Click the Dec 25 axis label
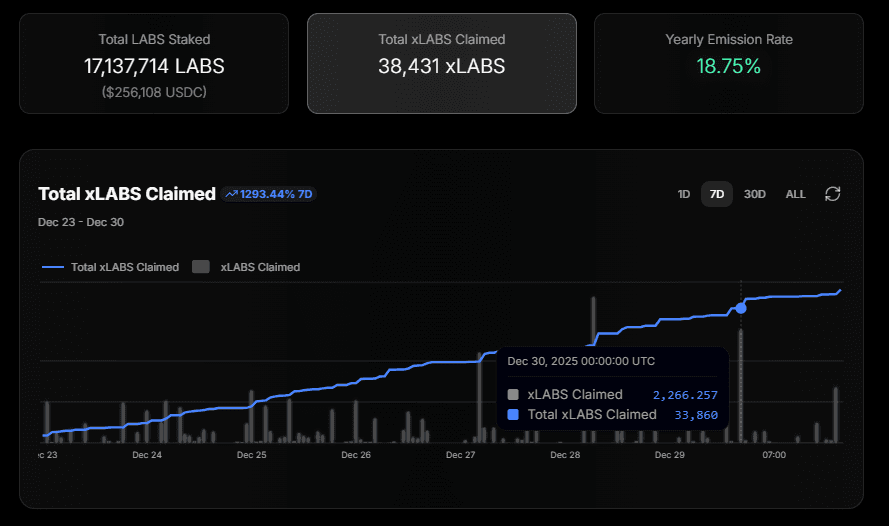Image resolution: width=889 pixels, height=526 pixels. [252, 455]
